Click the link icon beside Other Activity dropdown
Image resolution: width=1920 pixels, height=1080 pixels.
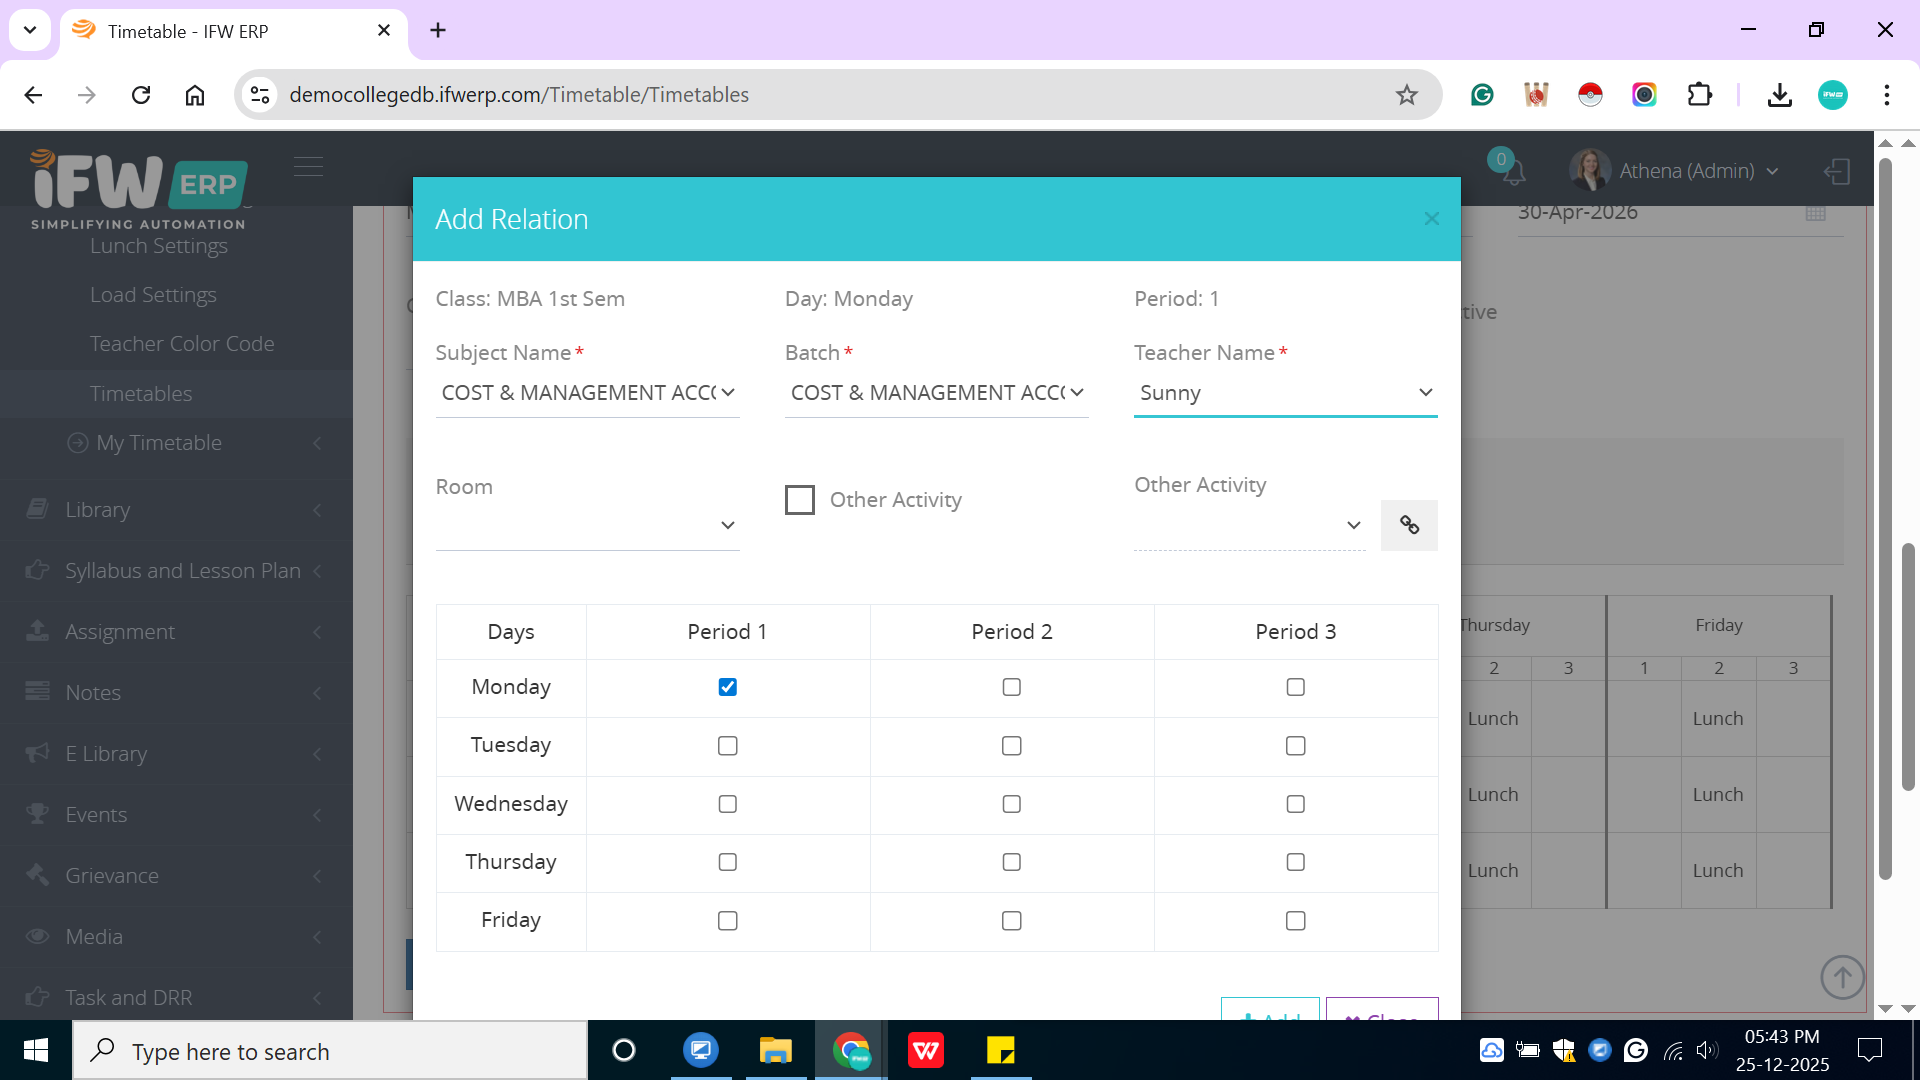[x=1409, y=525]
